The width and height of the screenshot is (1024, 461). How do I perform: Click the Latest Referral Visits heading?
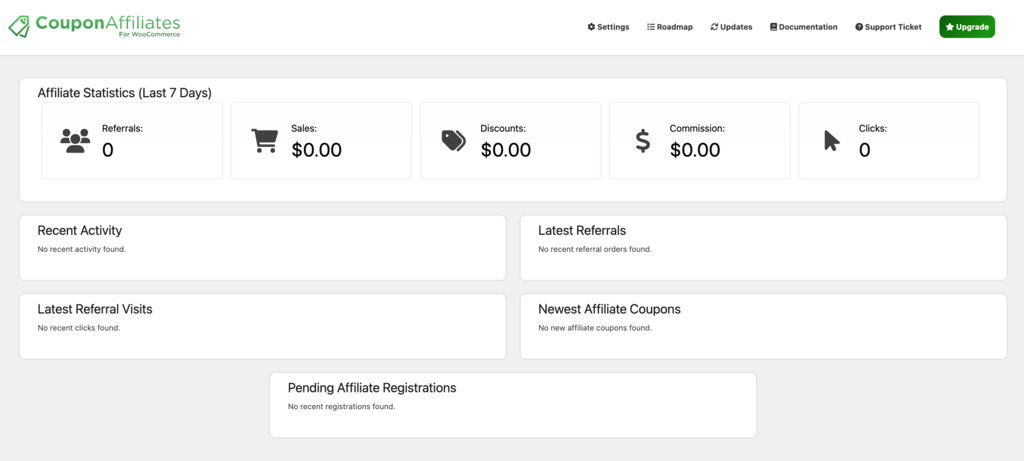click(x=95, y=309)
